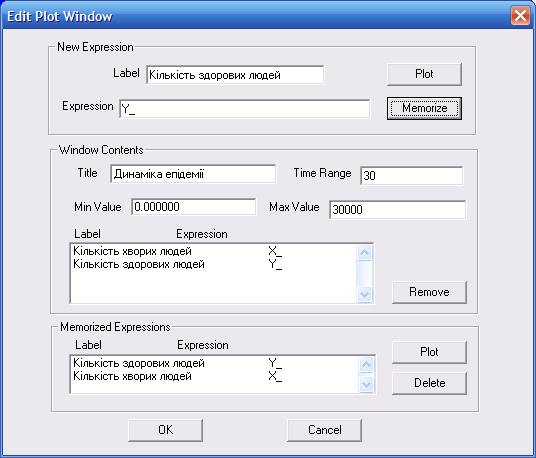Select 'Кількість хворих людей' in Memorized Expressions list
The image size is (536, 458).
point(133,376)
